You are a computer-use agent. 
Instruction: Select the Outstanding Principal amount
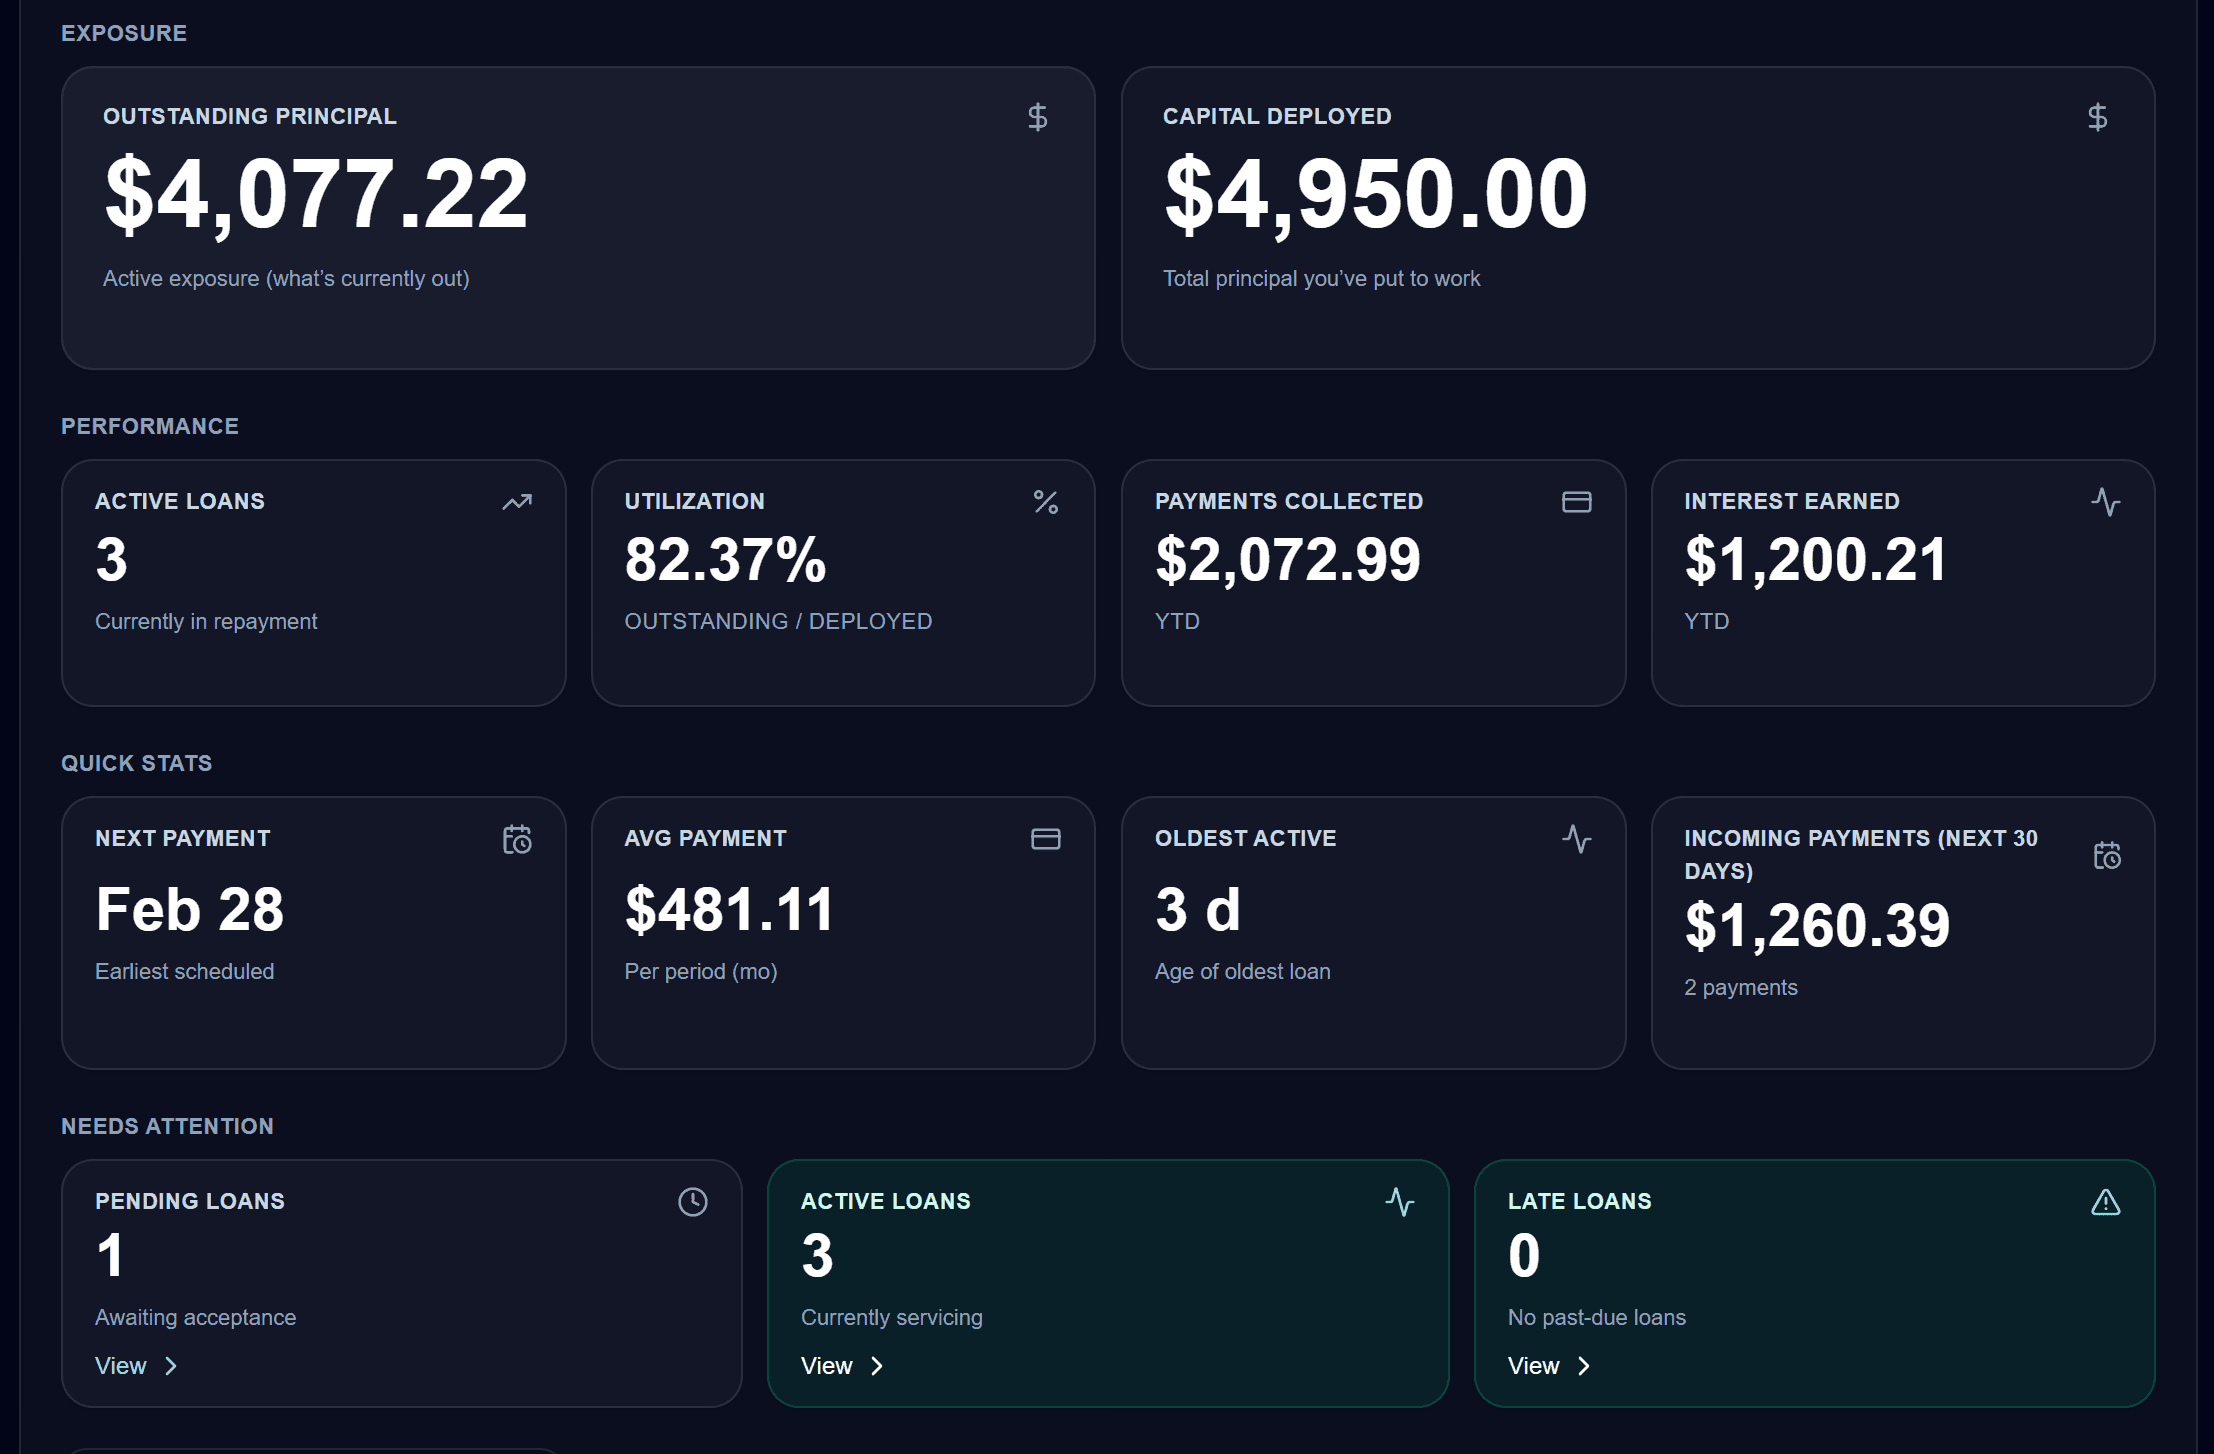(x=315, y=195)
